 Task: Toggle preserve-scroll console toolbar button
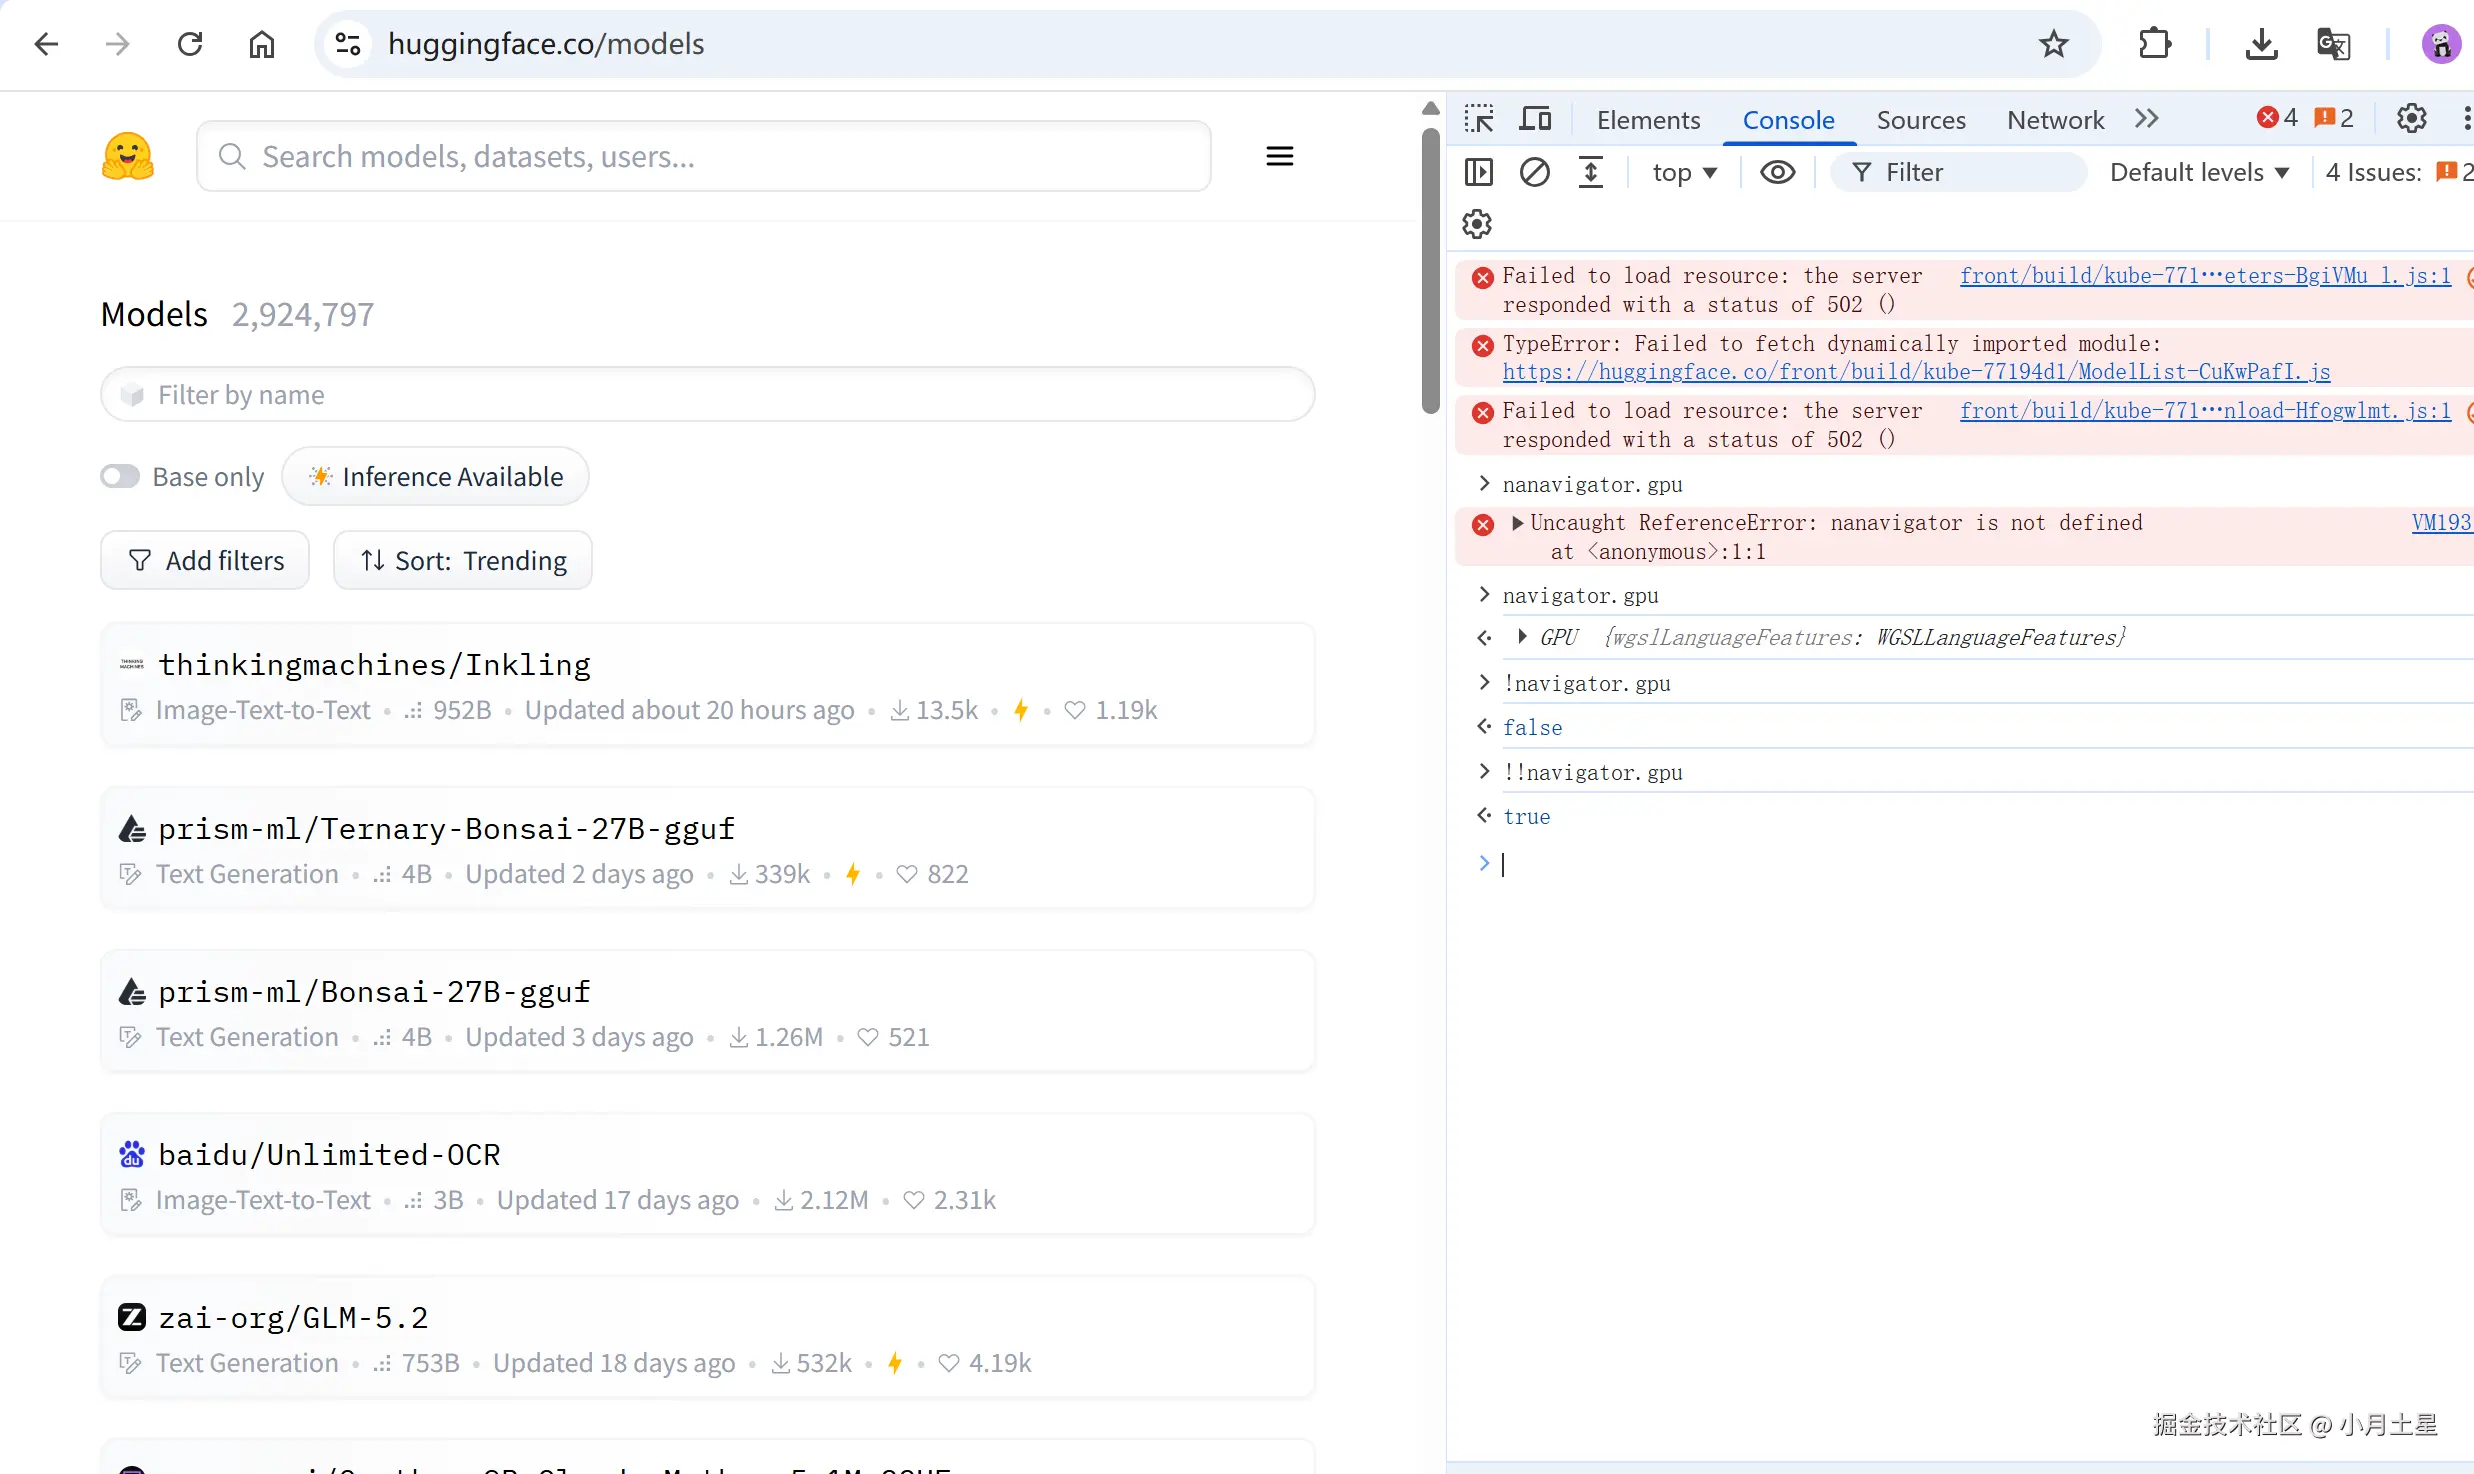coord(1591,172)
